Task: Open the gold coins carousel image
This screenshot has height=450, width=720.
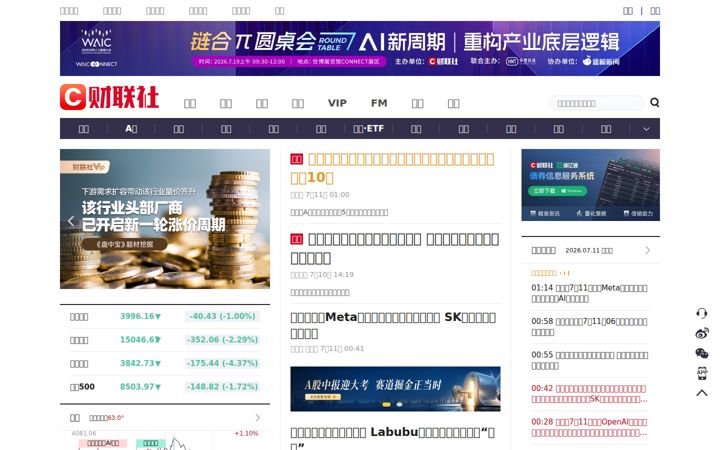Action: tap(165, 219)
